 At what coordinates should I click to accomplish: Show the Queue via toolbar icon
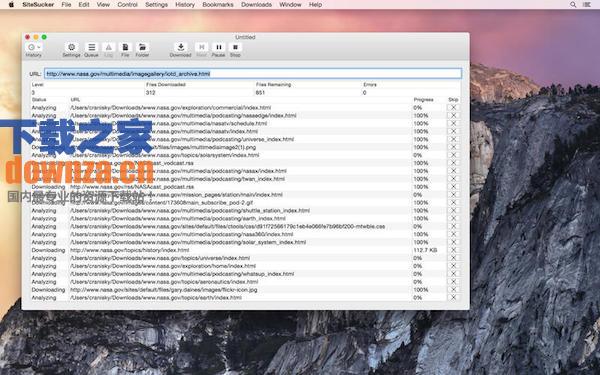[91, 47]
